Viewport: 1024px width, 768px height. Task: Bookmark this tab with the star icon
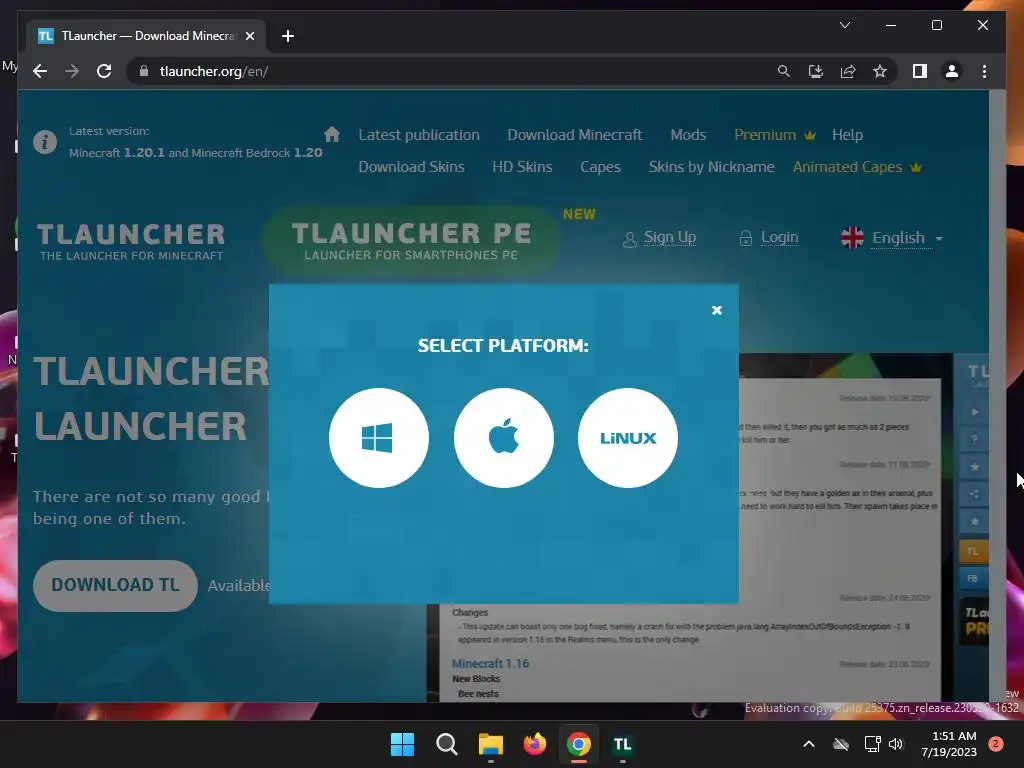pyautogui.click(x=880, y=71)
